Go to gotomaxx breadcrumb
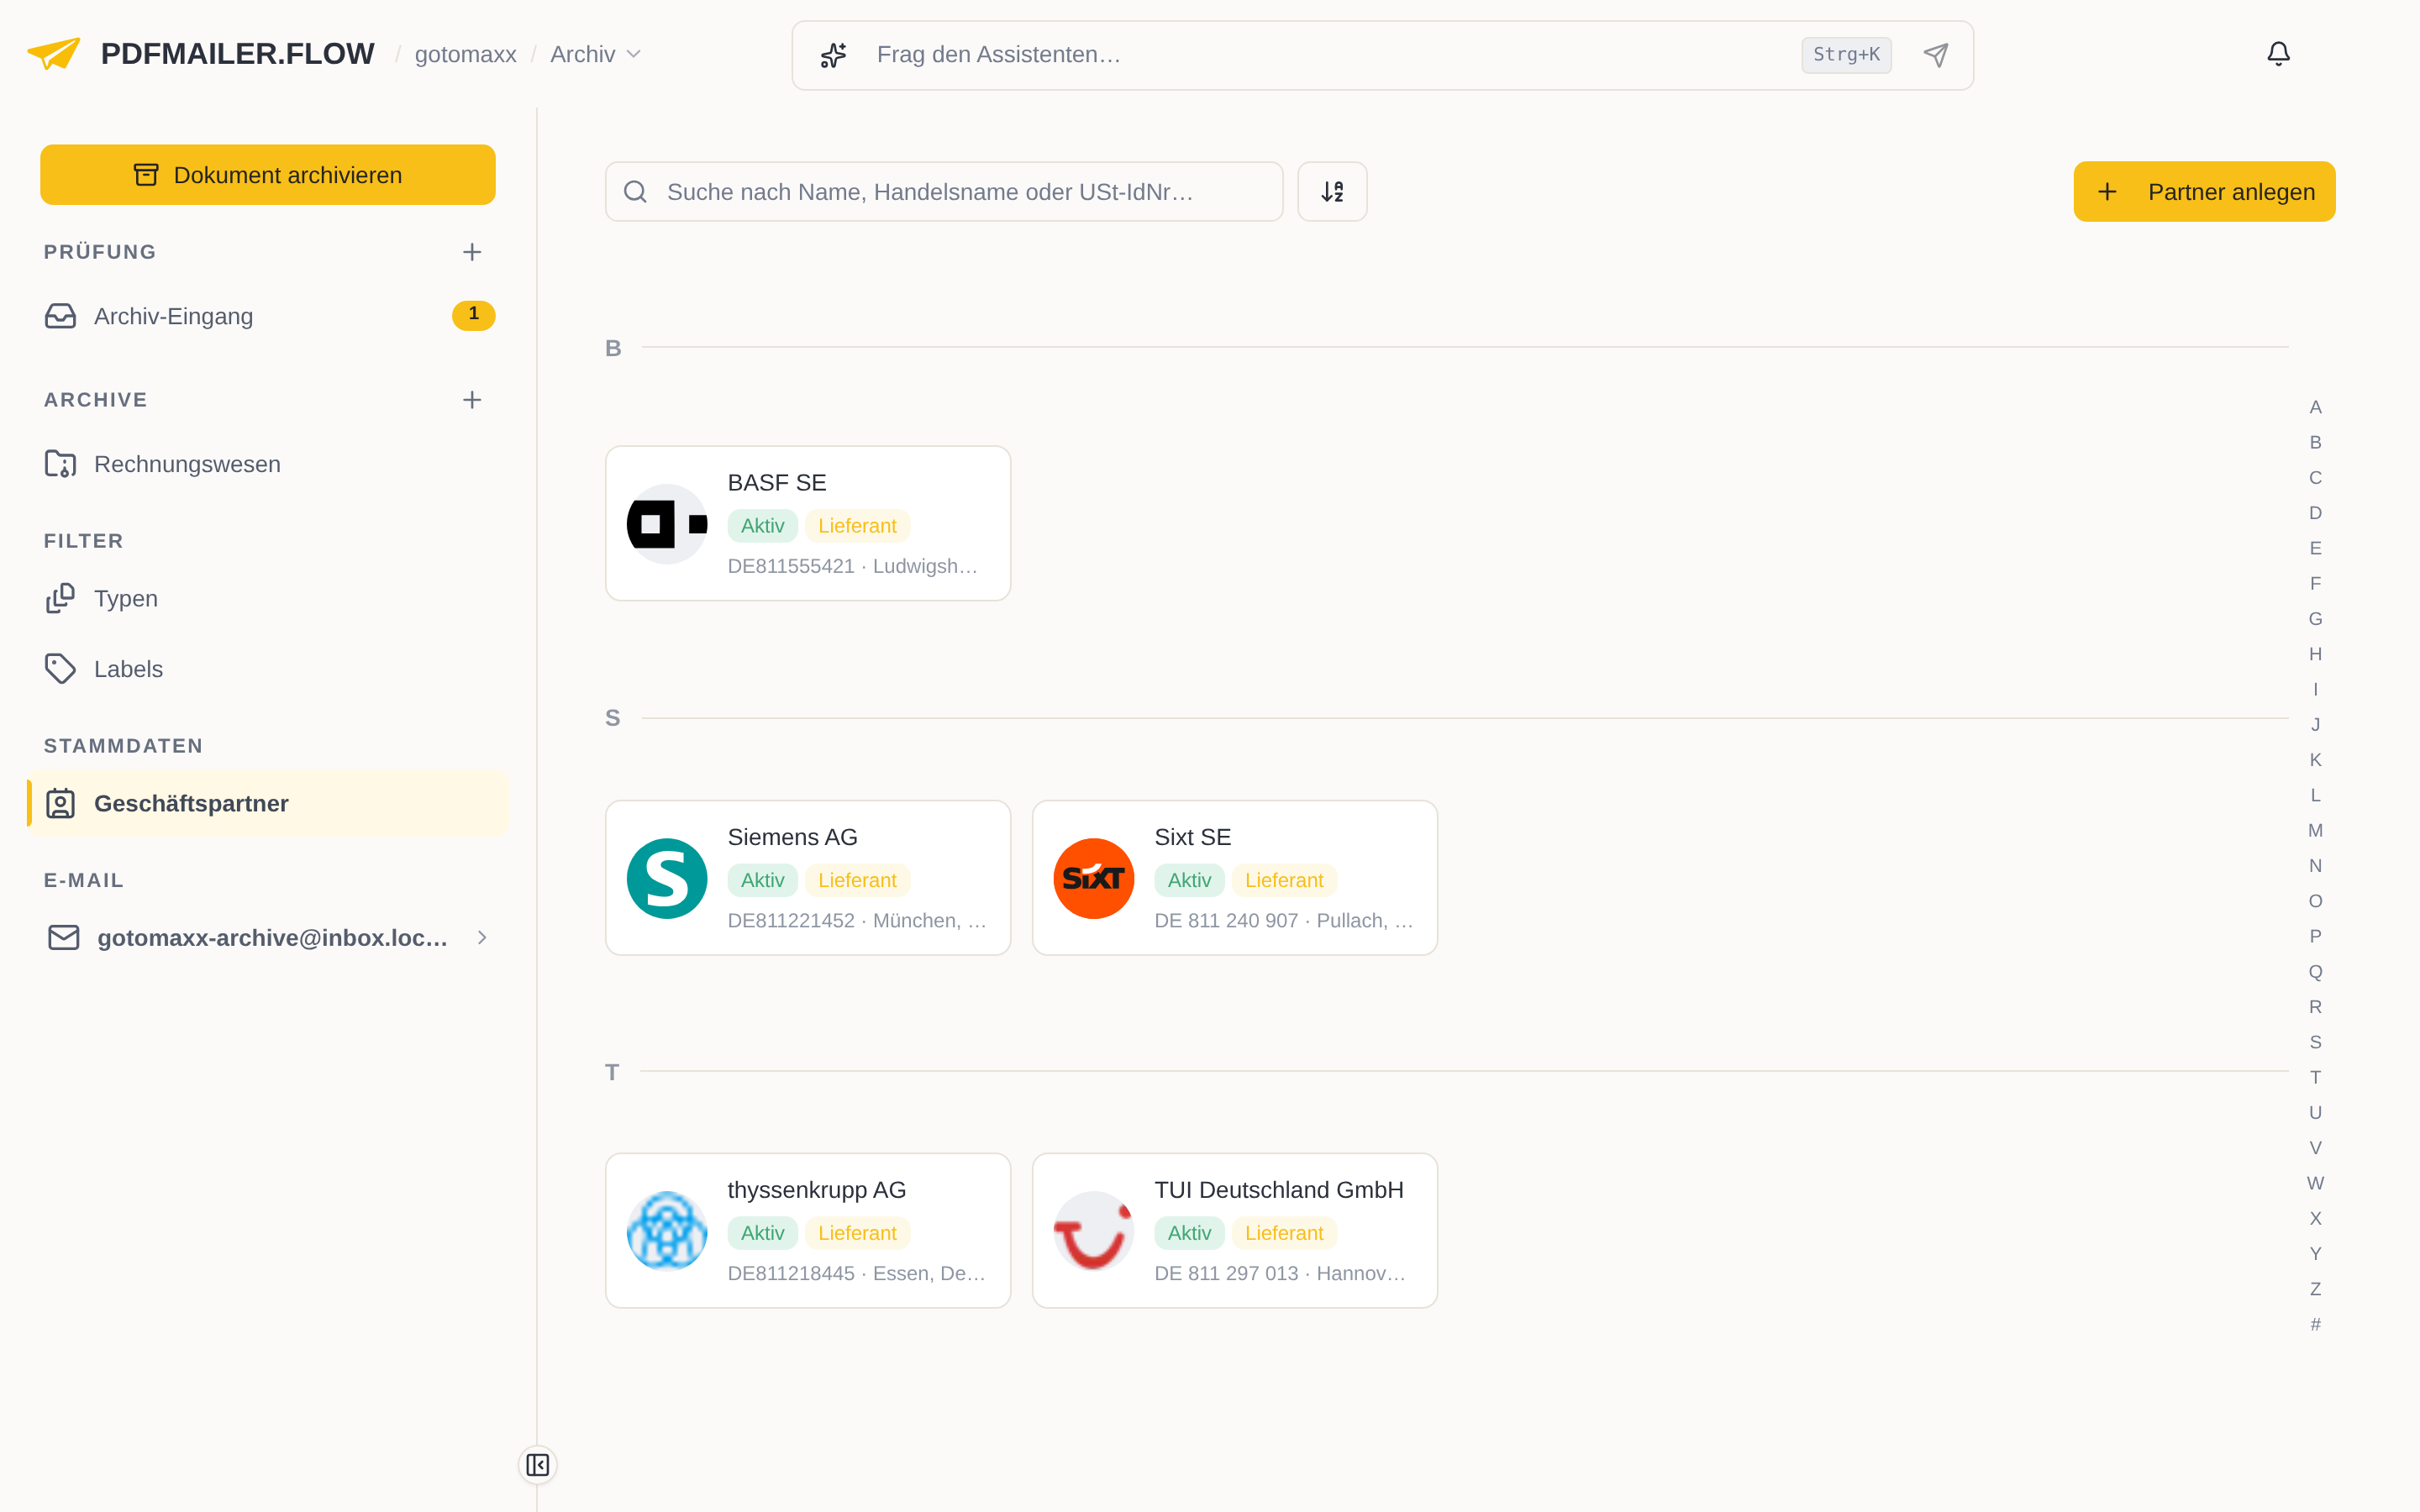Viewport: 2420px width, 1512px height. (466, 55)
